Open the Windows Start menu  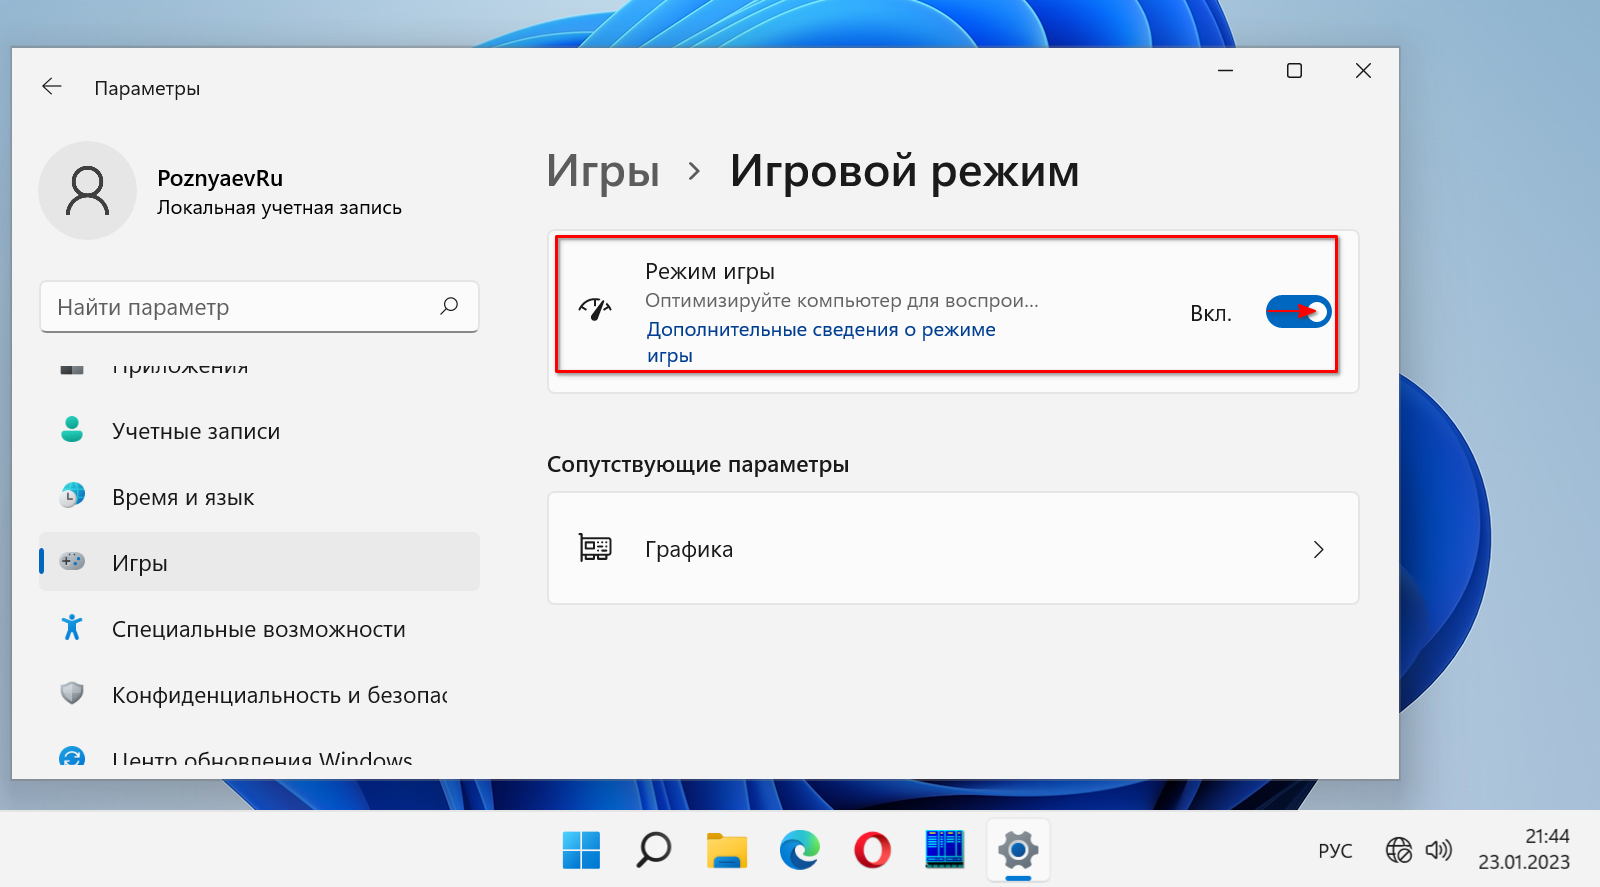click(x=581, y=850)
